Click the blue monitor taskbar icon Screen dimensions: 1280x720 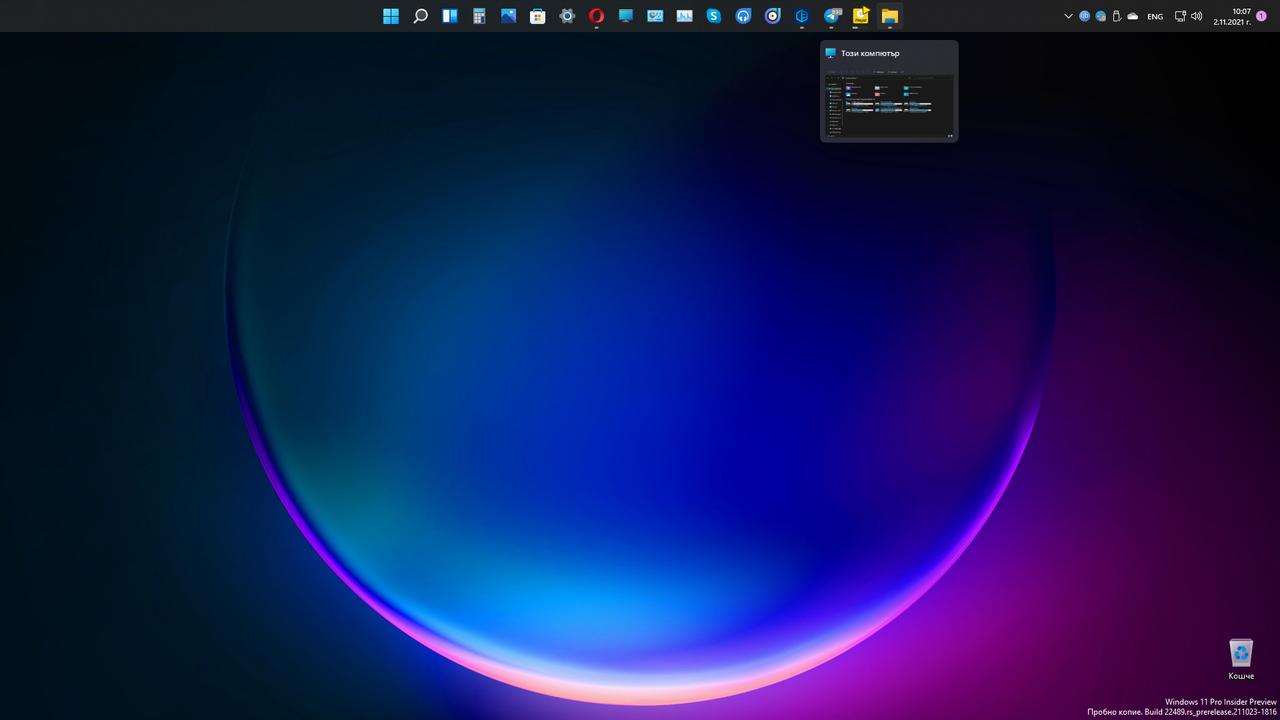[x=626, y=16]
